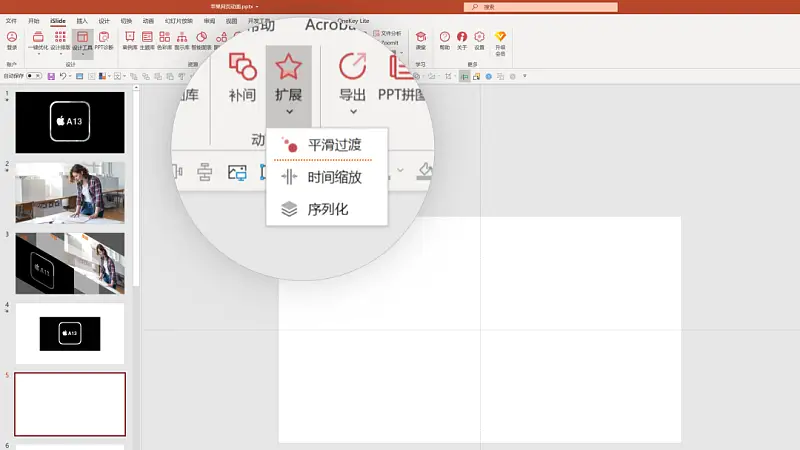Expand the 设计排版 dropdown arrow
Viewport: 800px width, 450px height.
click(x=60, y=54)
